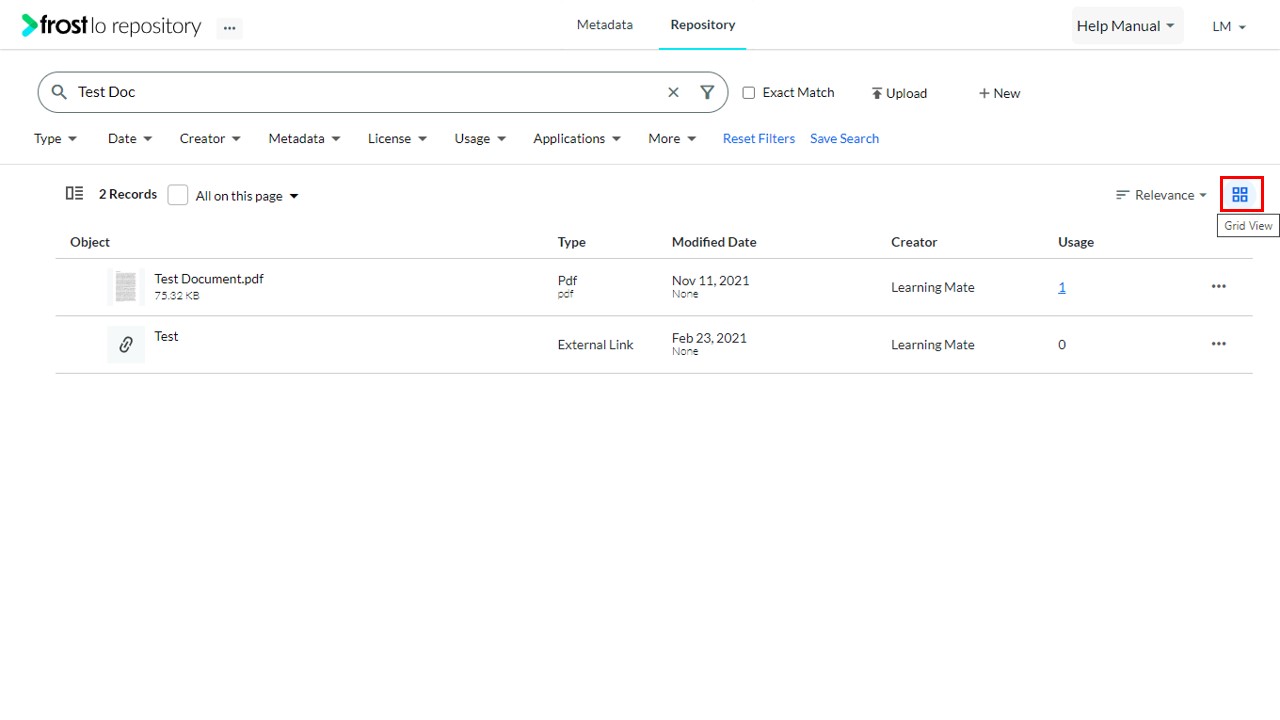Screen dimensions: 1280x720
Task: Open the LM user menu
Action: [1229, 27]
